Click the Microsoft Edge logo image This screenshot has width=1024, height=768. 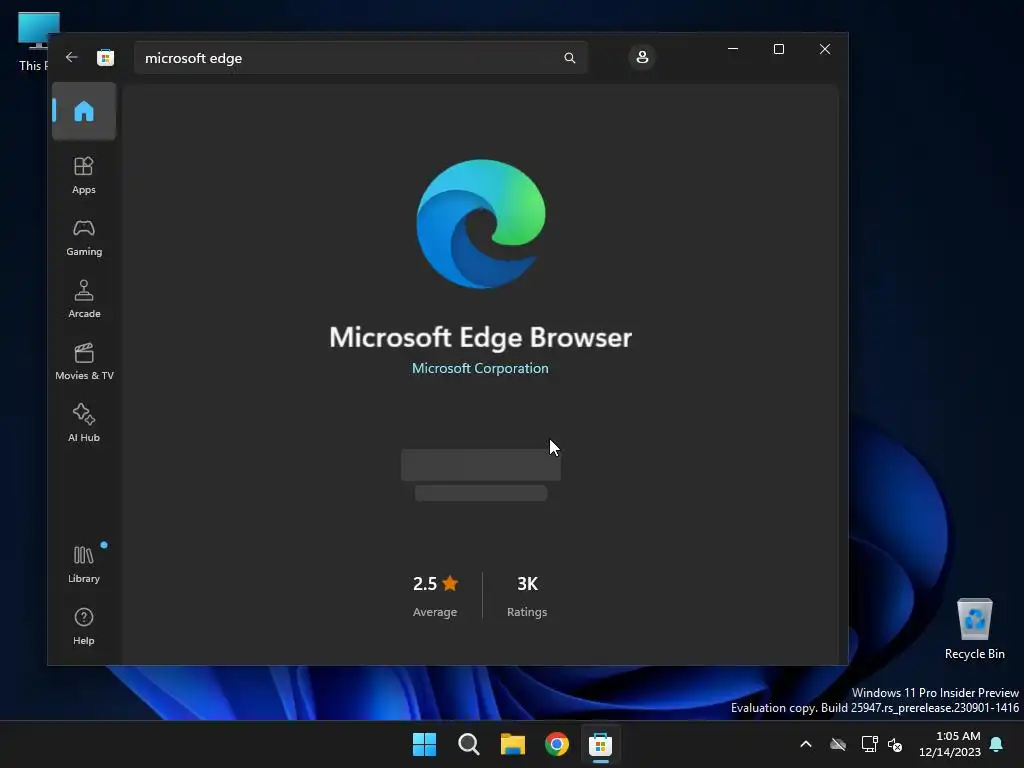(x=481, y=223)
